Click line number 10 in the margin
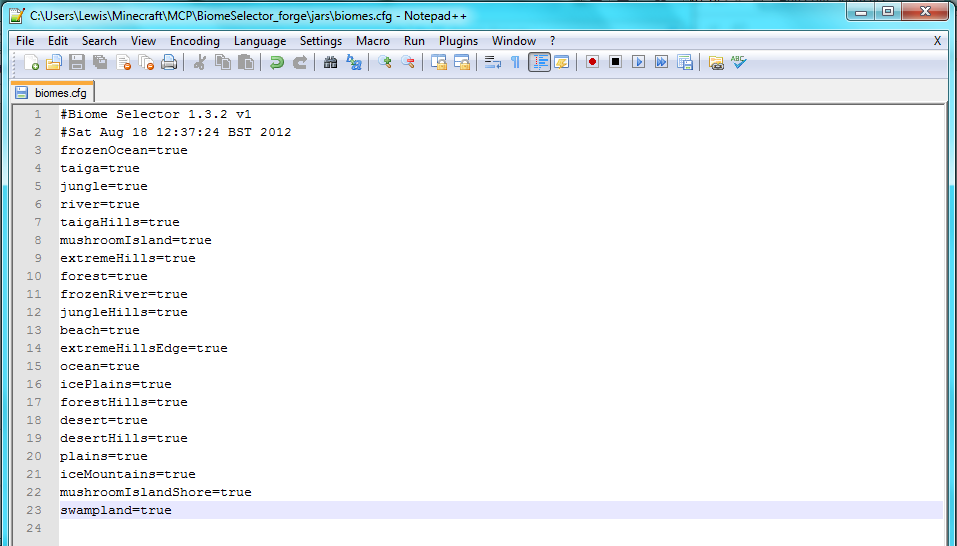Image resolution: width=957 pixels, height=546 pixels. click(x=34, y=276)
